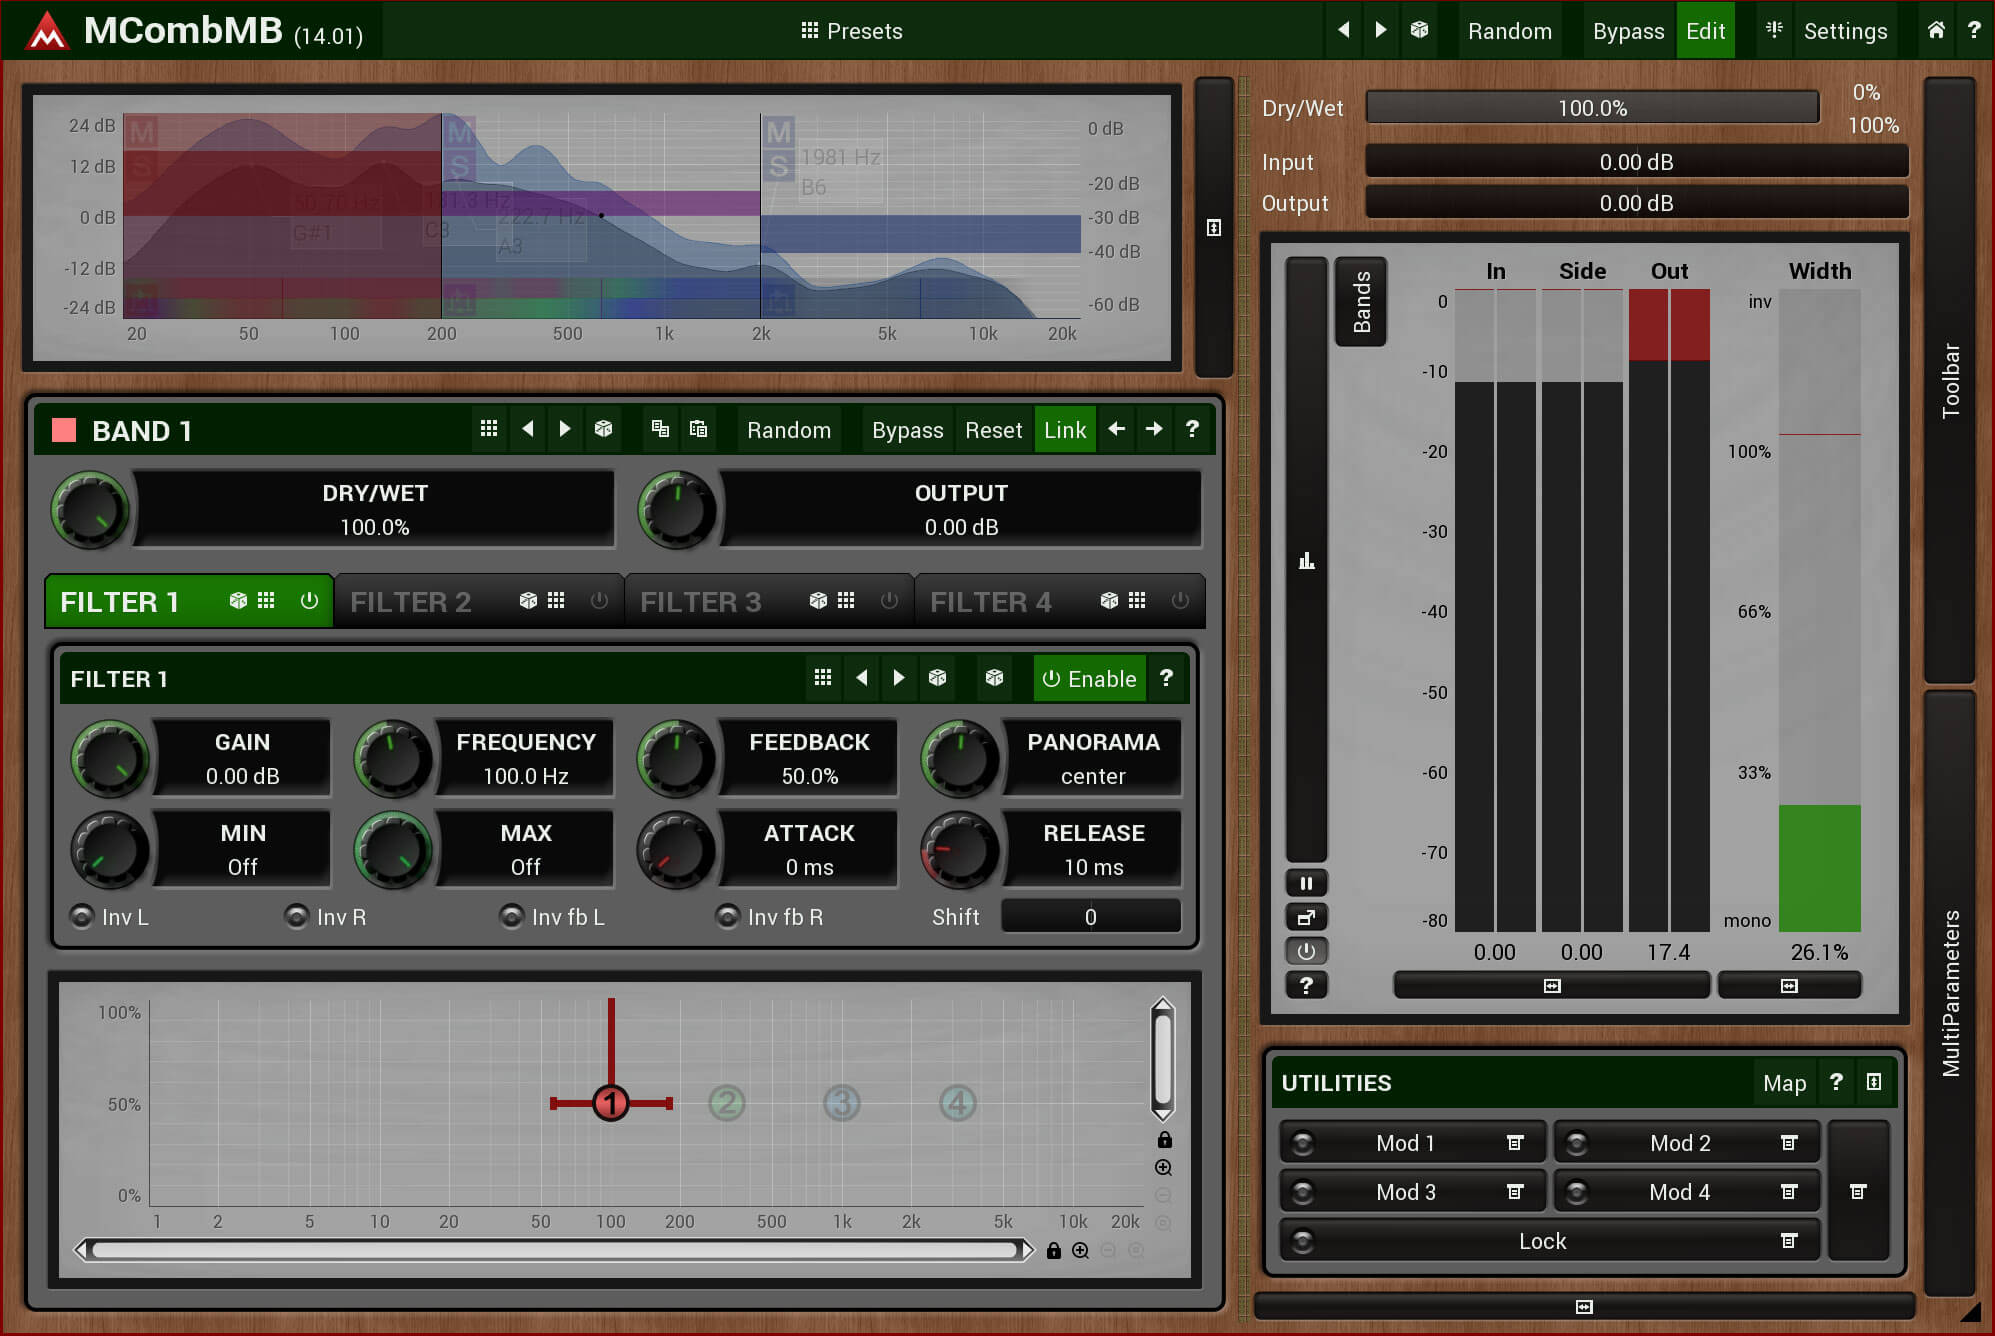The width and height of the screenshot is (1995, 1336).
Task: Expand the spectrum panel side collapse button
Action: [x=1214, y=227]
